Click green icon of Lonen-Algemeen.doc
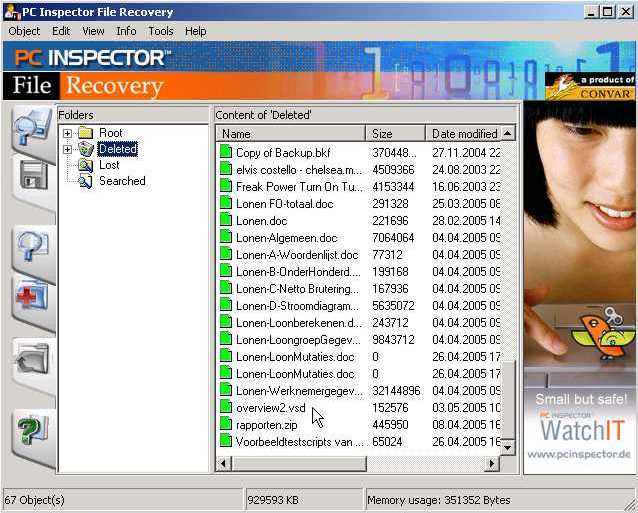 point(226,238)
